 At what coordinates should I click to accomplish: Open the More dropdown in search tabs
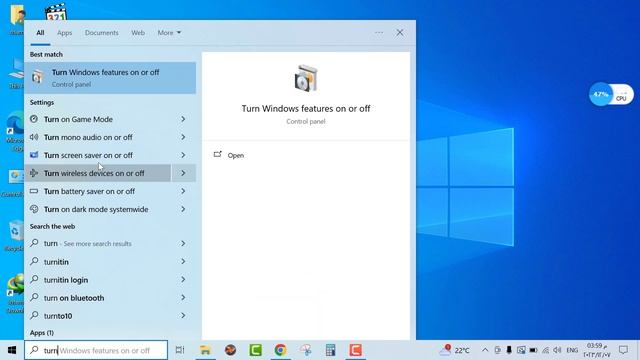pyautogui.click(x=169, y=33)
